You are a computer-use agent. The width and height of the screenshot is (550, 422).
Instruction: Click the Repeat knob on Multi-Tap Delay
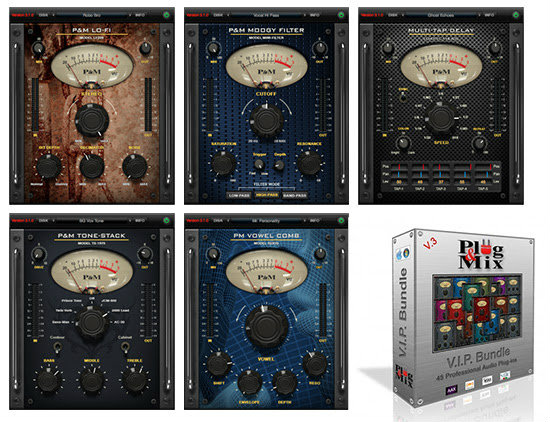click(x=478, y=143)
